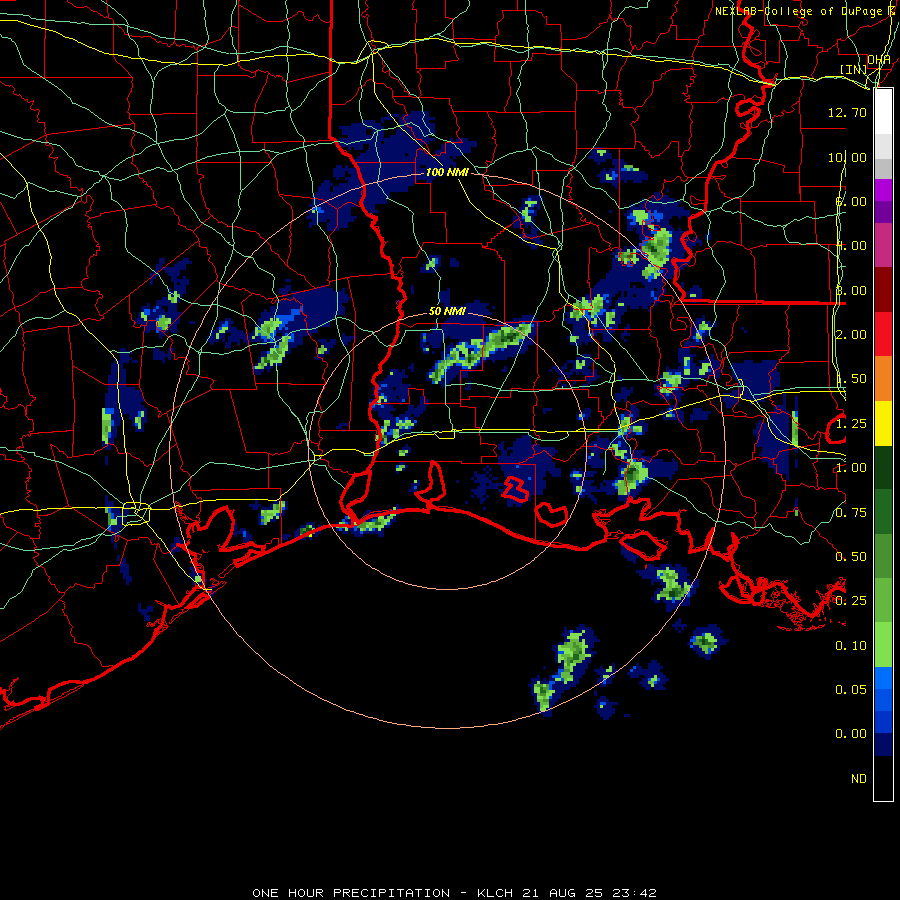Click the OHA product label

pyautogui.click(x=878, y=59)
